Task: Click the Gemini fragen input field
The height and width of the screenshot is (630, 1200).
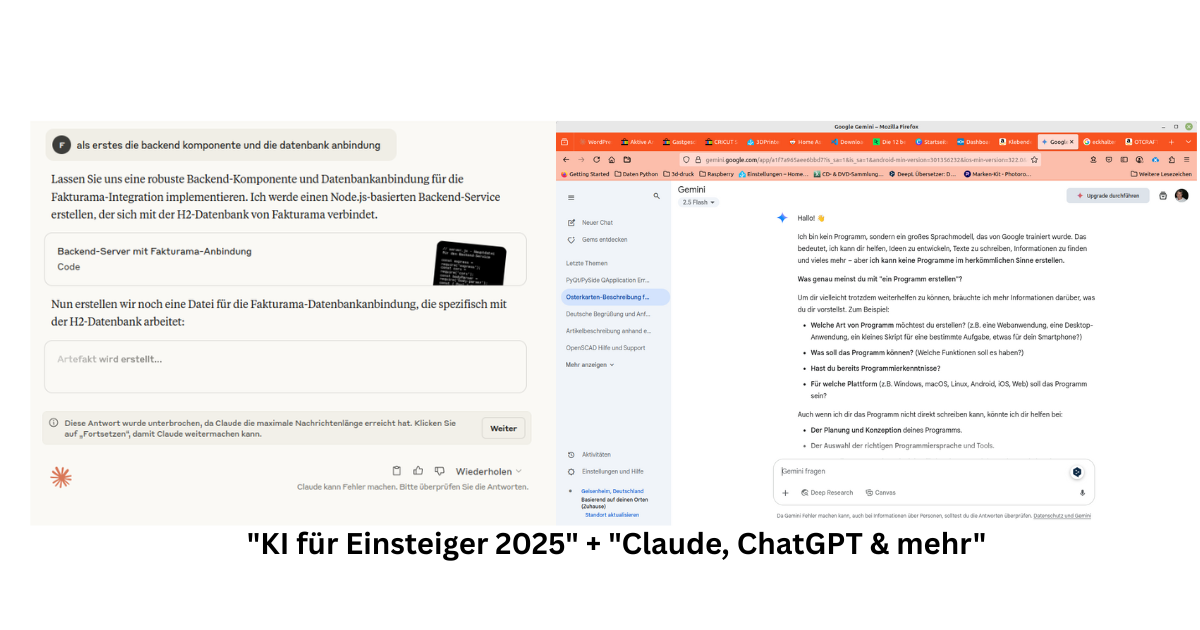Action: (920, 470)
